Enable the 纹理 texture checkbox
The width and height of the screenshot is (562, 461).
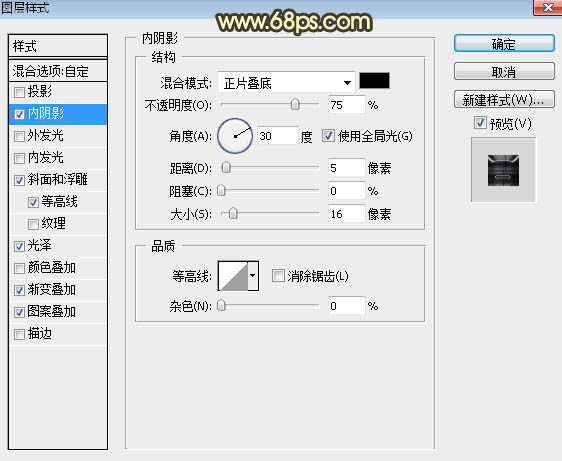(x=33, y=224)
